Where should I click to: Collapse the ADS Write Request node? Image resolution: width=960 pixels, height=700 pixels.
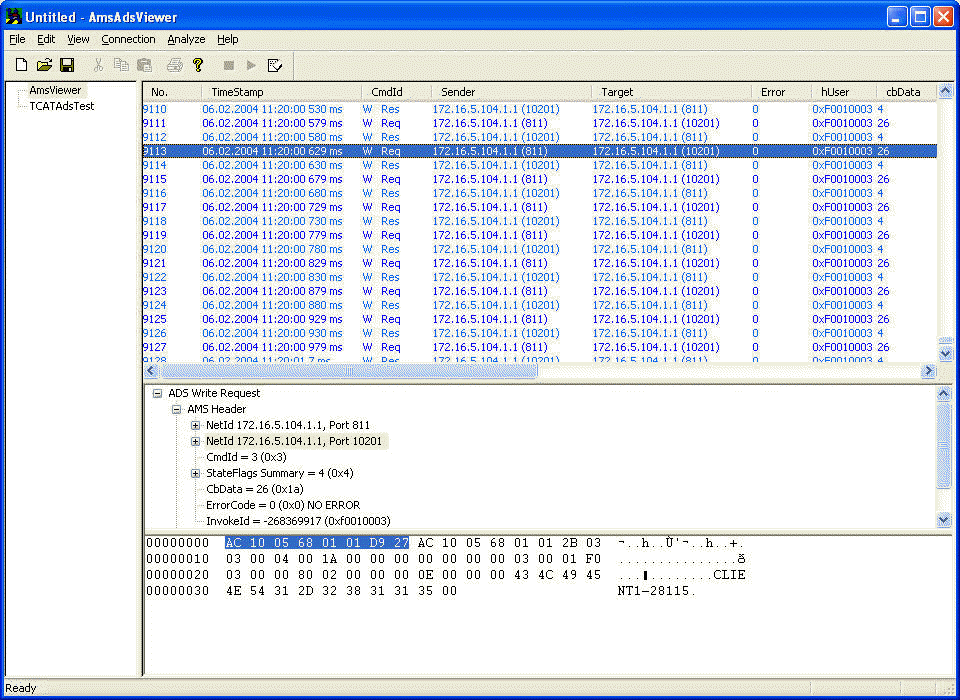point(158,393)
